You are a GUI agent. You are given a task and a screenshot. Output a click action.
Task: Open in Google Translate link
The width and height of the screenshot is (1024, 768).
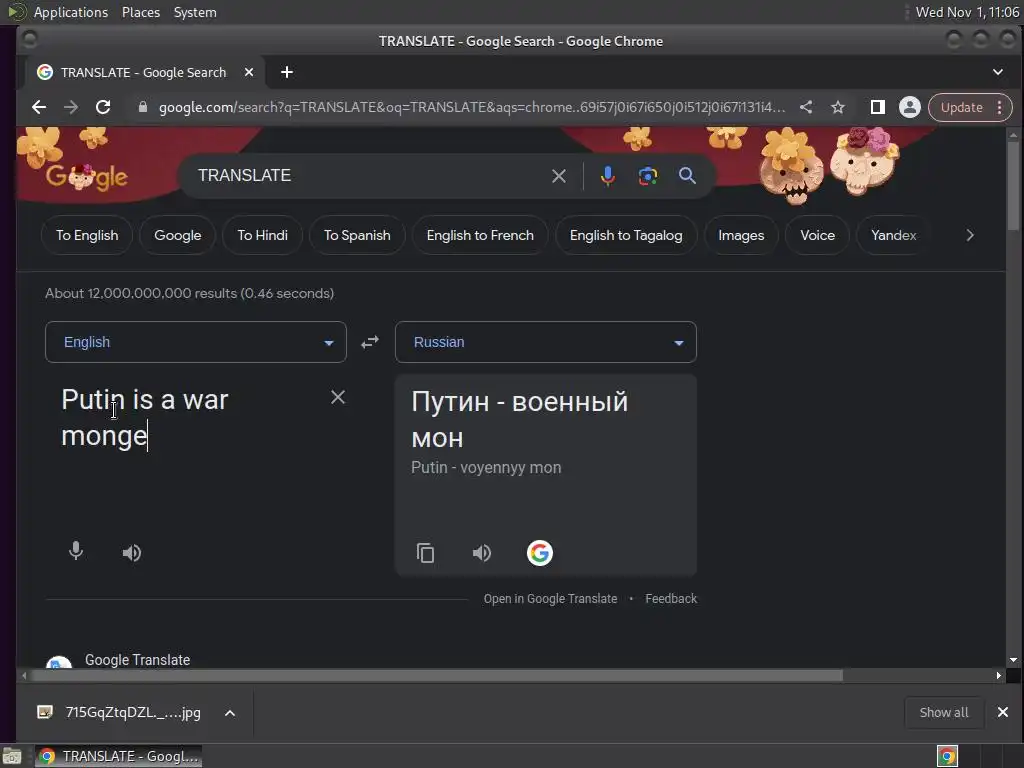click(x=550, y=599)
